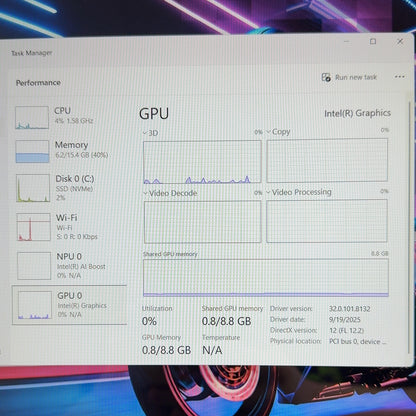The height and width of the screenshot is (416, 416).
Task: Click the Shared GPU memory graph
Action: click(x=266, y=278)
